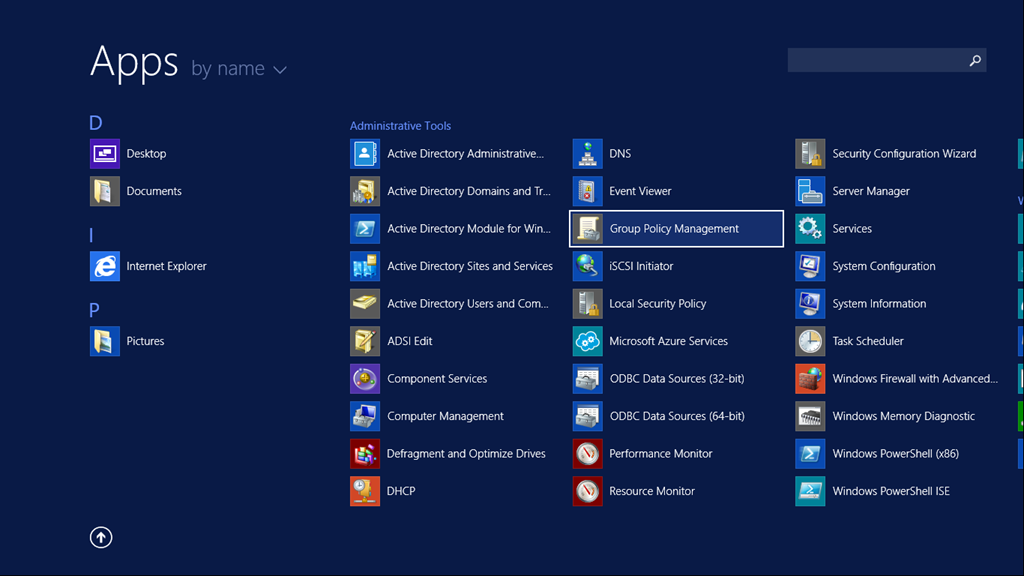Open ODBC Data Sources (64-bit) icon
Image resolution: width=1024 pixels, height=576 pixels.
tap(587, 416)
